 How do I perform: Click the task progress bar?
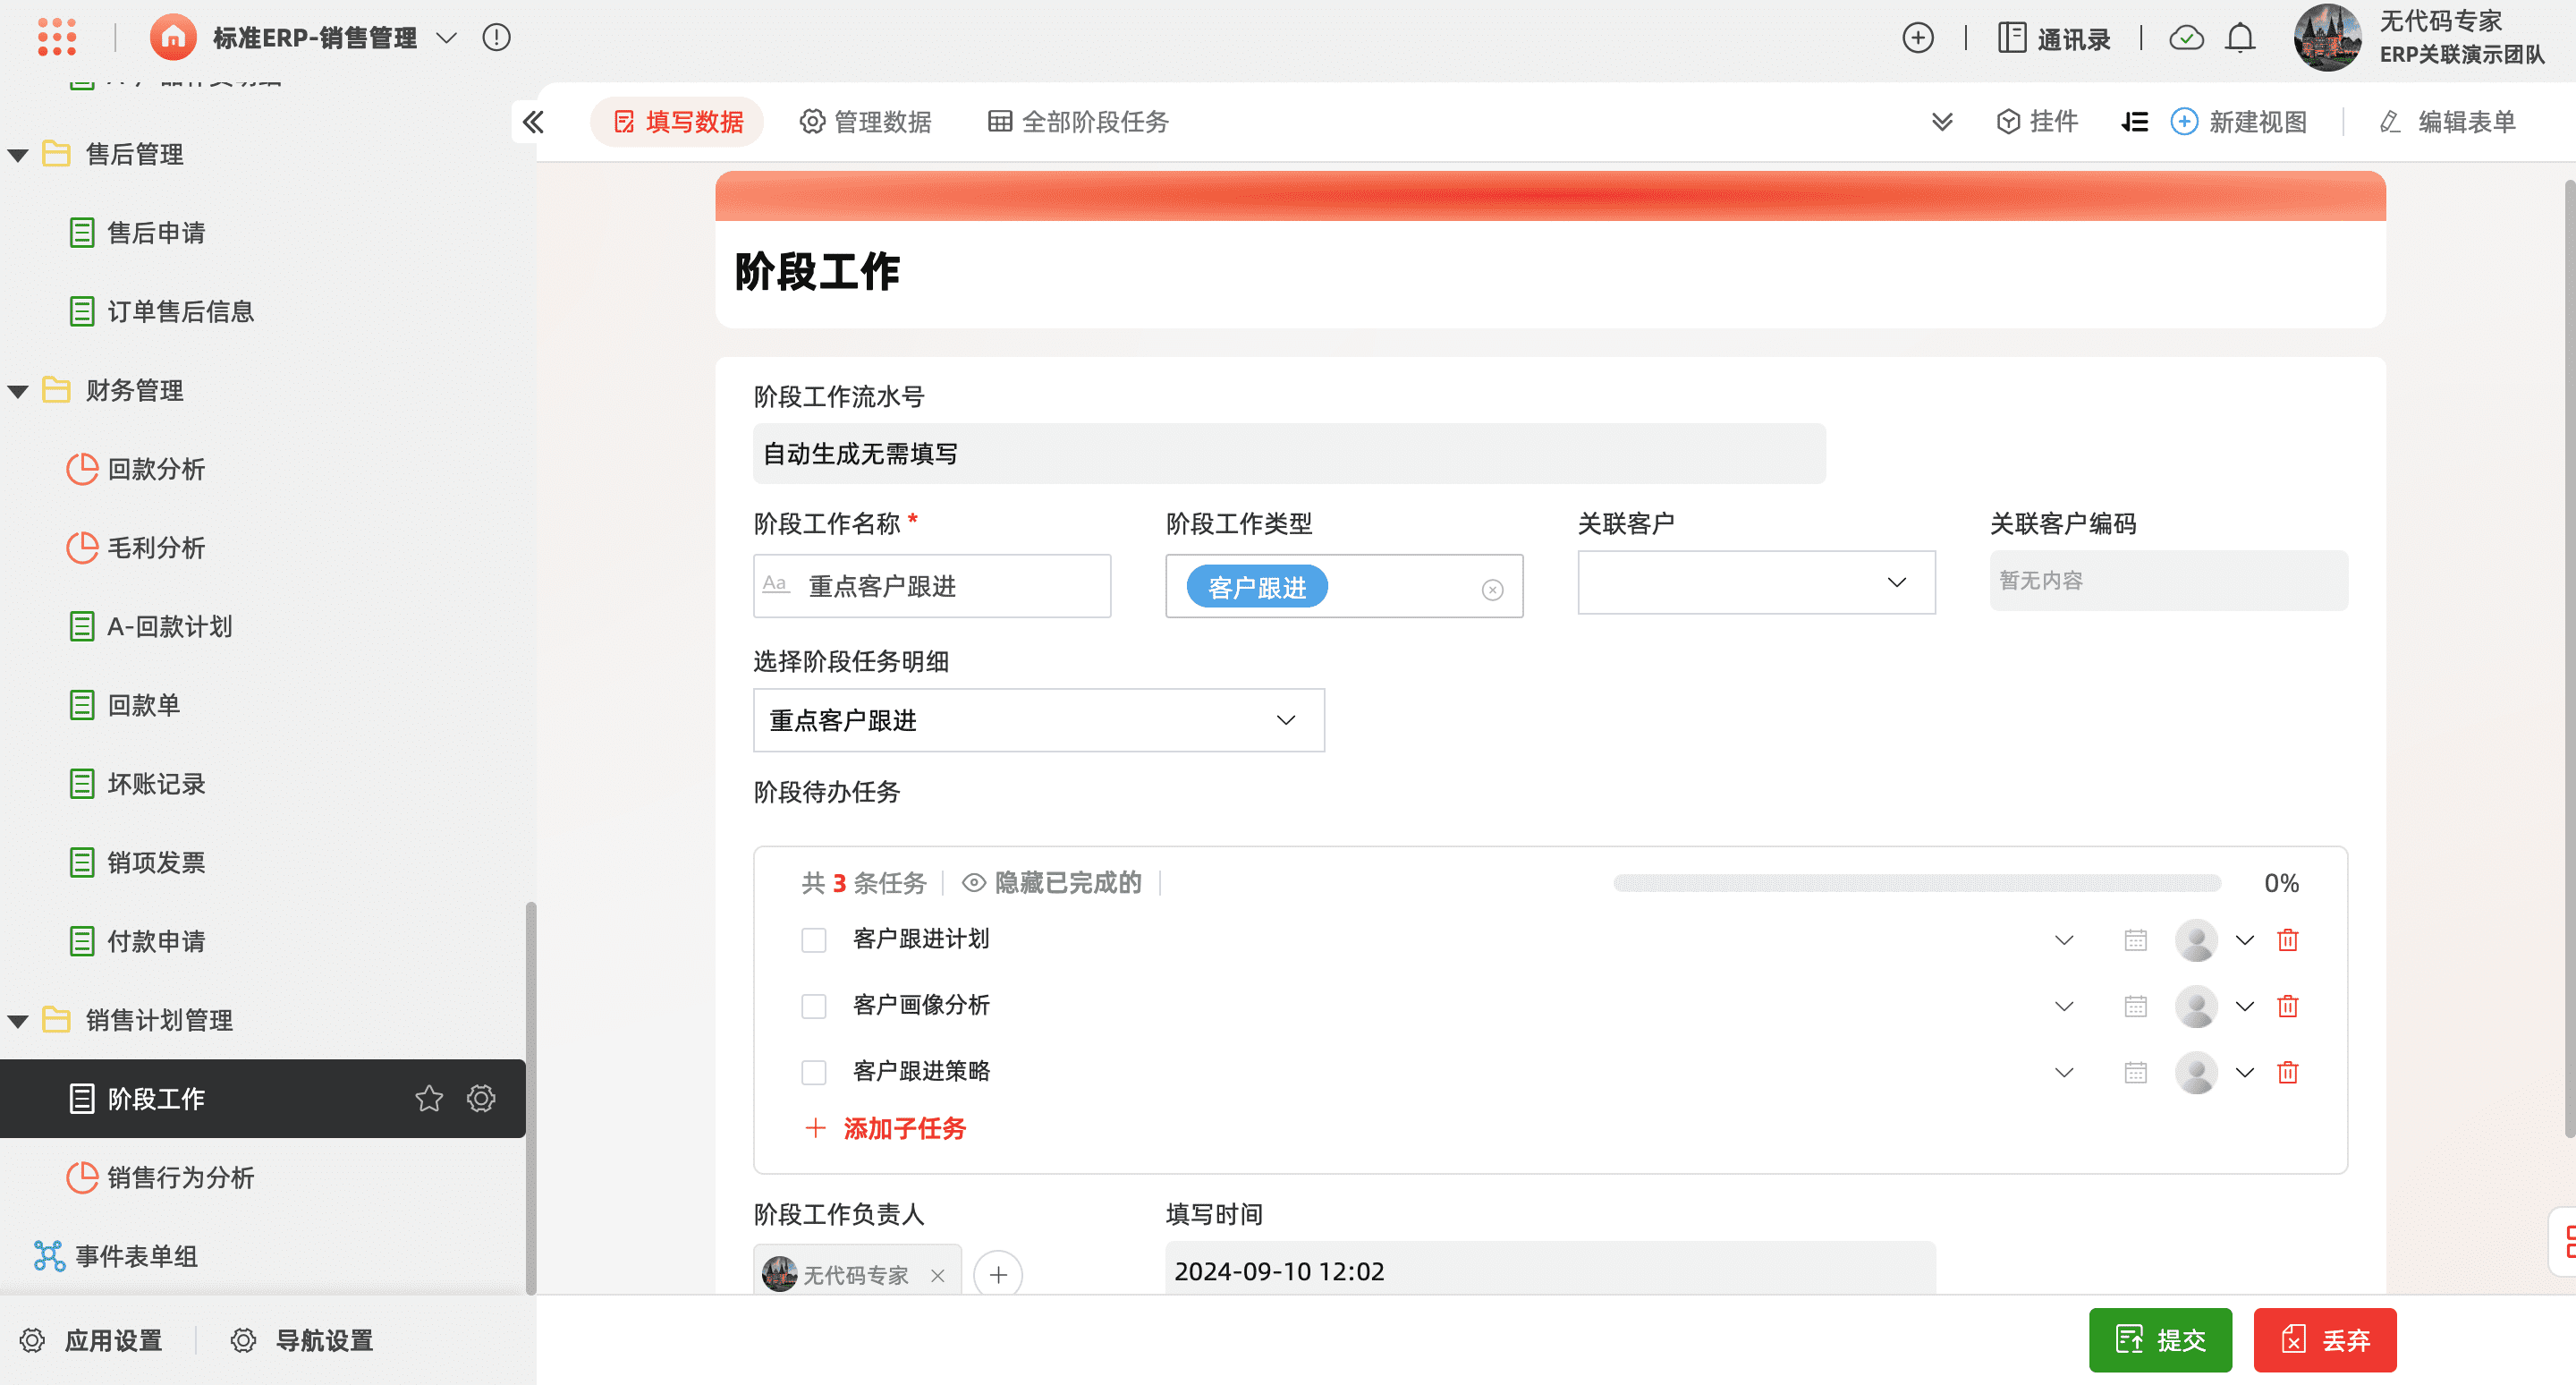point(1916,883)
